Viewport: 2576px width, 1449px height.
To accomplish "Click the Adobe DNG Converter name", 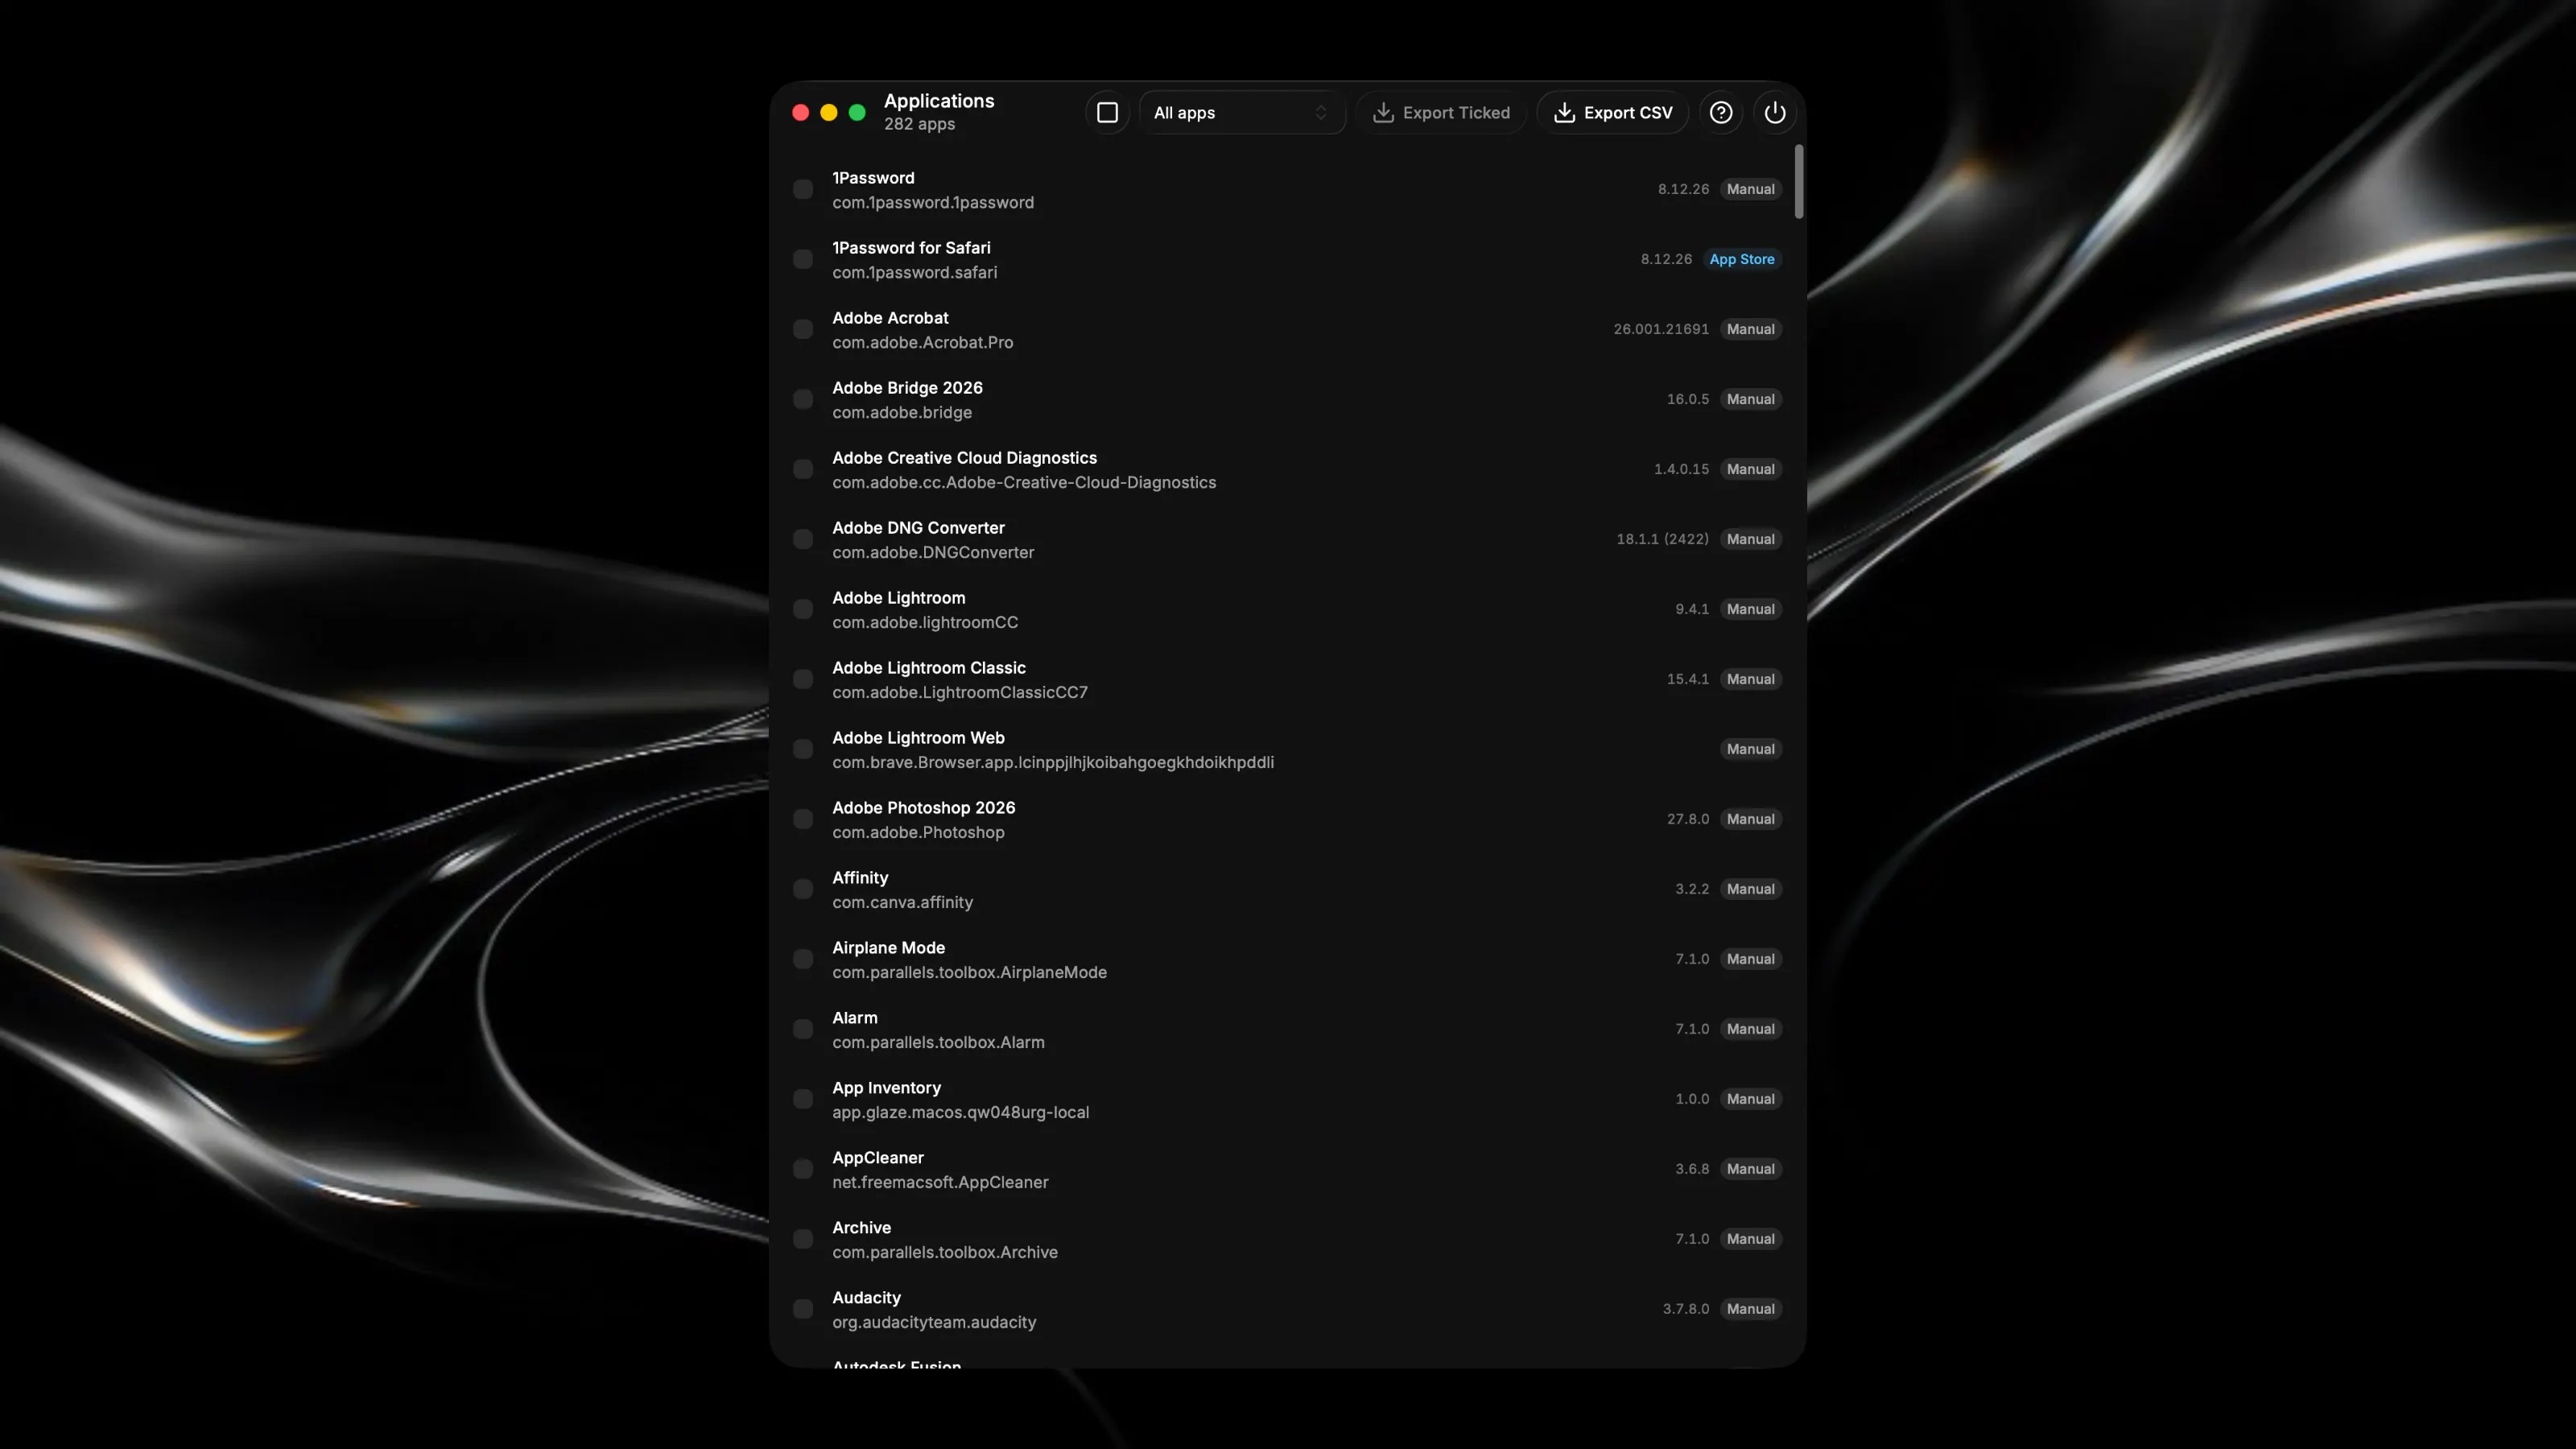I will pyautogui.click(x=918, y=528).
